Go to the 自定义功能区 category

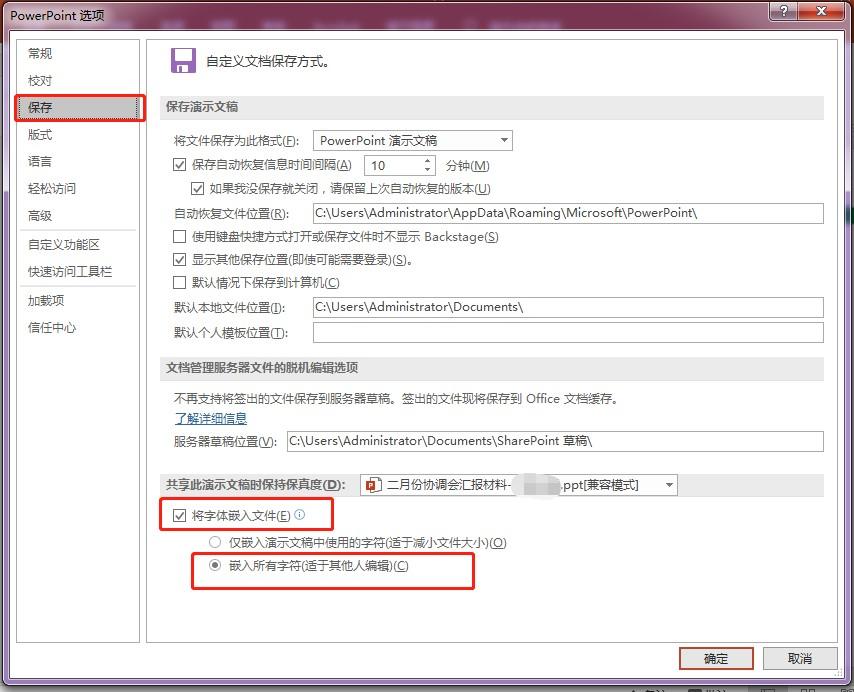(64, 244)
